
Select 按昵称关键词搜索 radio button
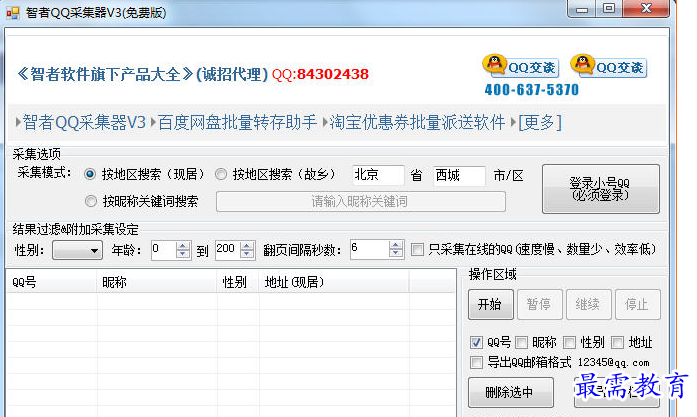[x=91, y=201]
